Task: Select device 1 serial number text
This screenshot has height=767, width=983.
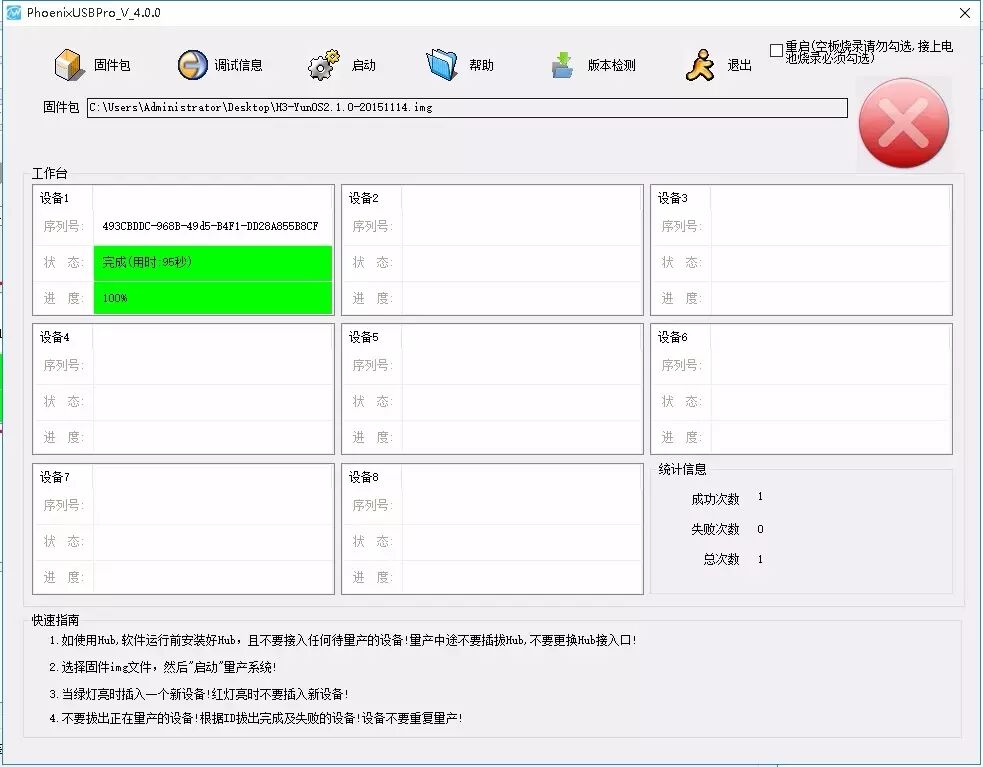Action: [210, 226]
